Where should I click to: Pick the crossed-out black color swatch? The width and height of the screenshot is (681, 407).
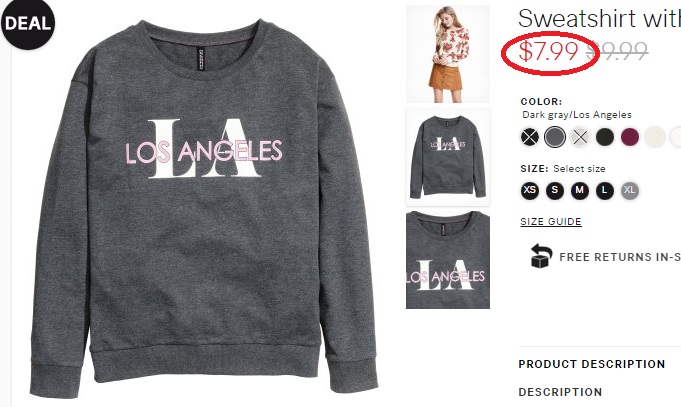529,137
